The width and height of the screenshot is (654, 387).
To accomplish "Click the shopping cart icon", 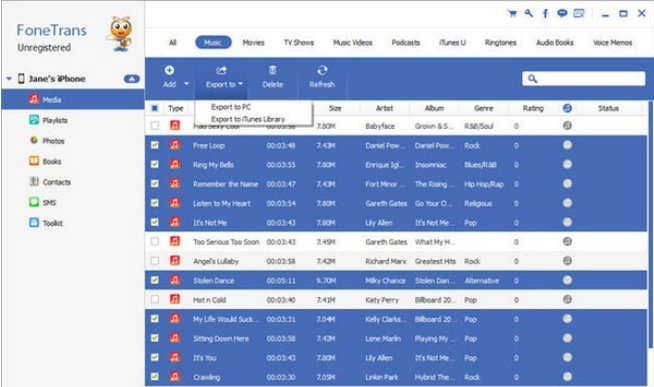I will [512, 14].
